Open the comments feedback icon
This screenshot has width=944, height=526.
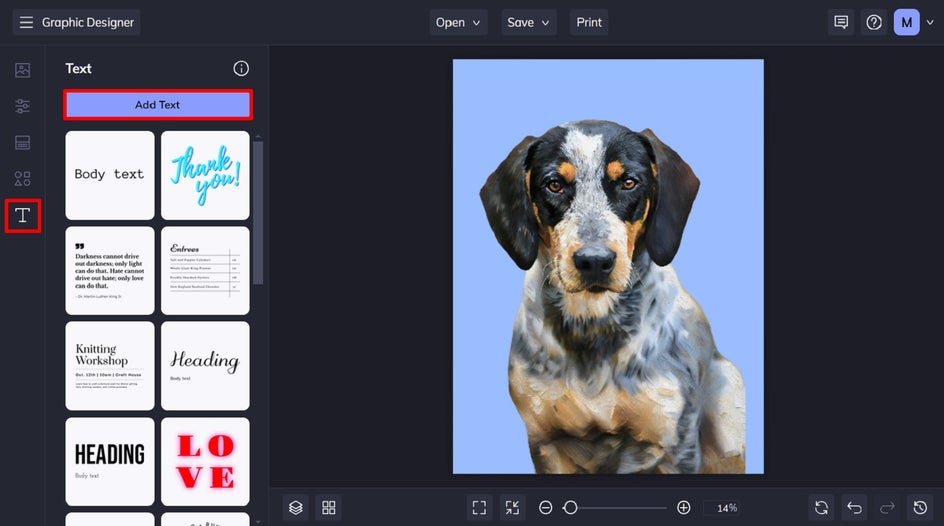840,22
